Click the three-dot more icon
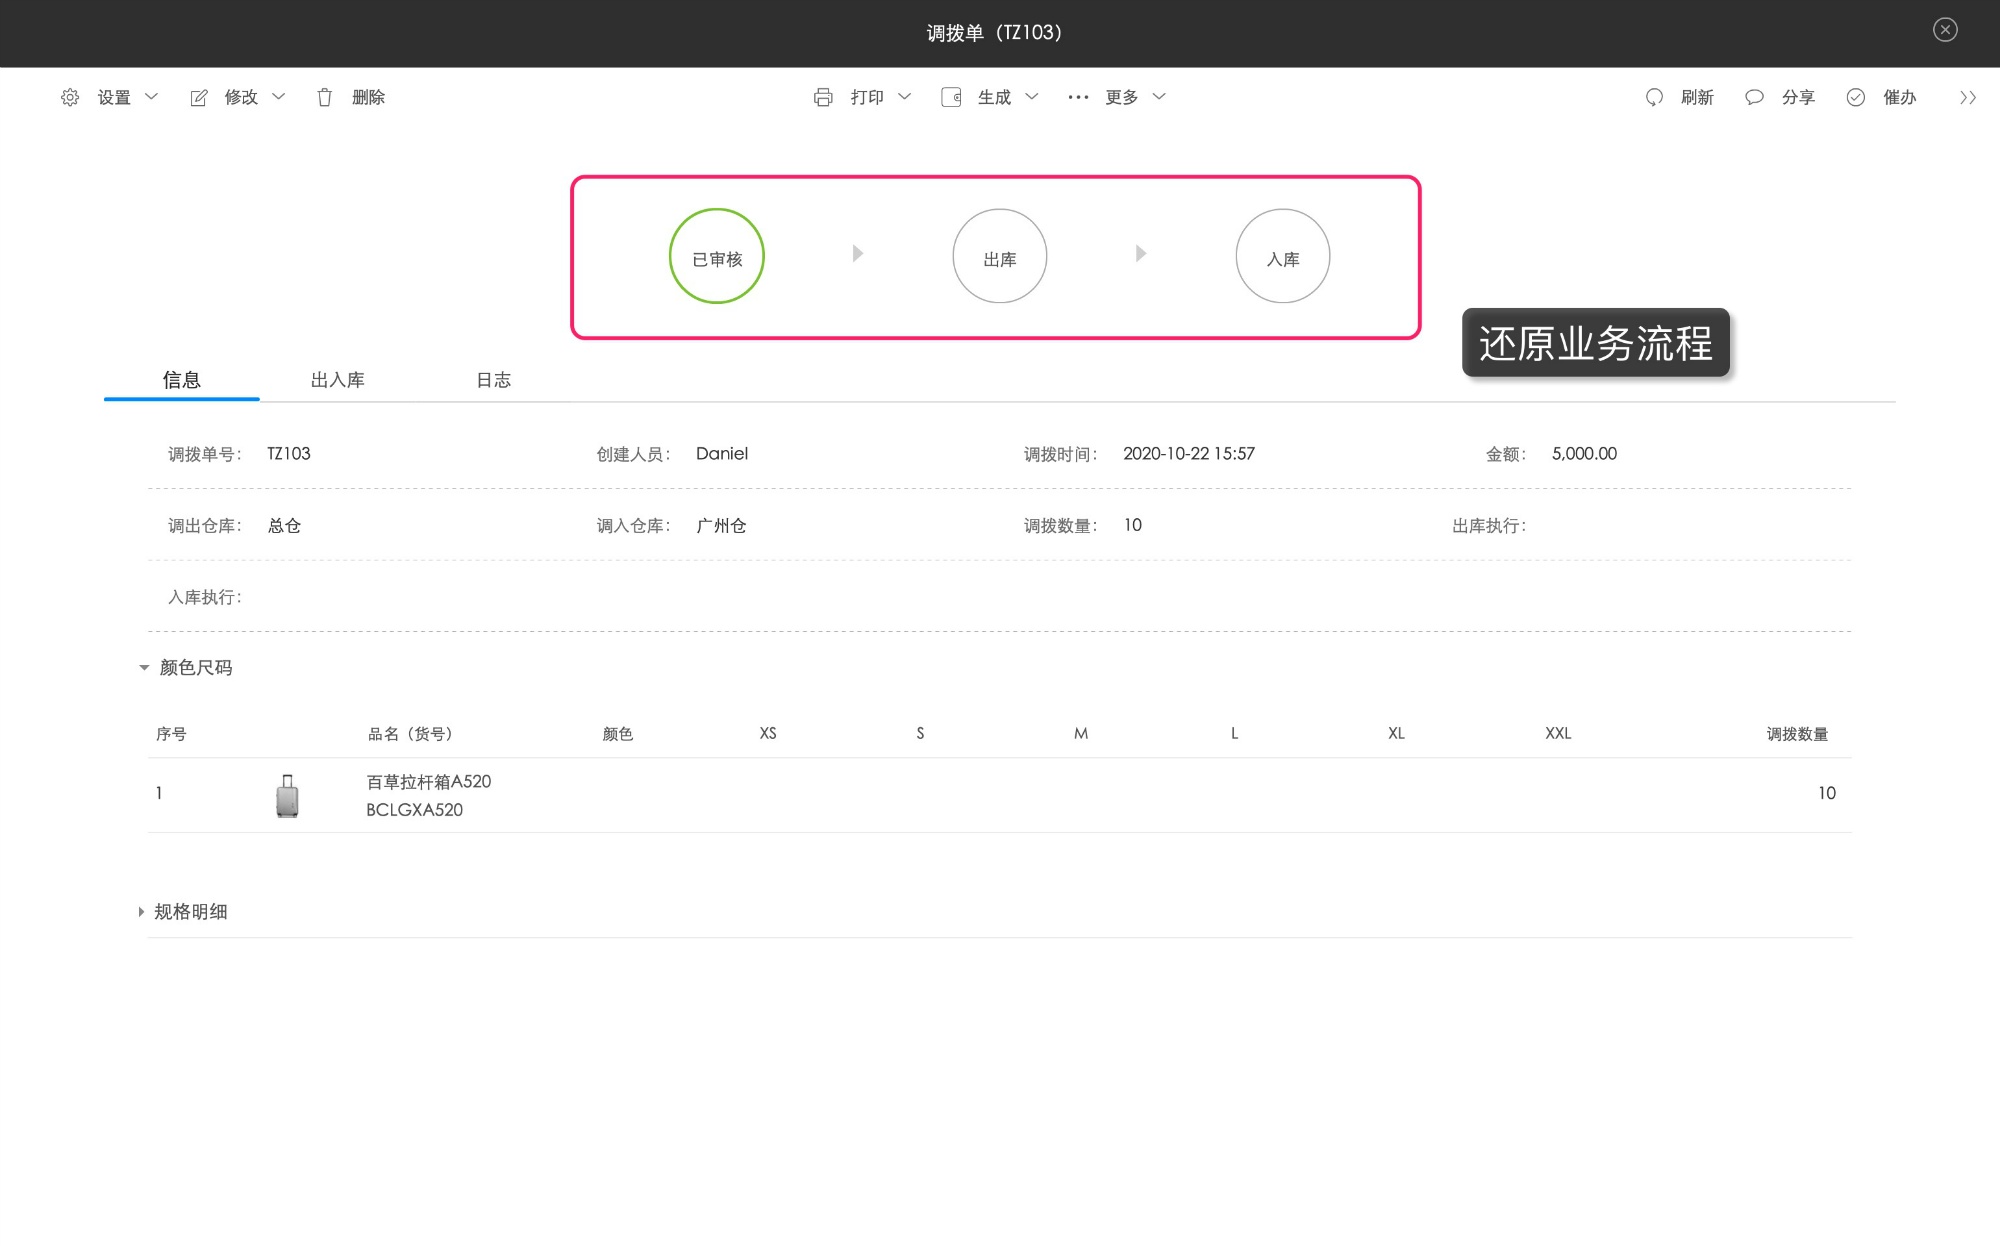The width and height of the screenshot is (2000, 1246). 1078,97
